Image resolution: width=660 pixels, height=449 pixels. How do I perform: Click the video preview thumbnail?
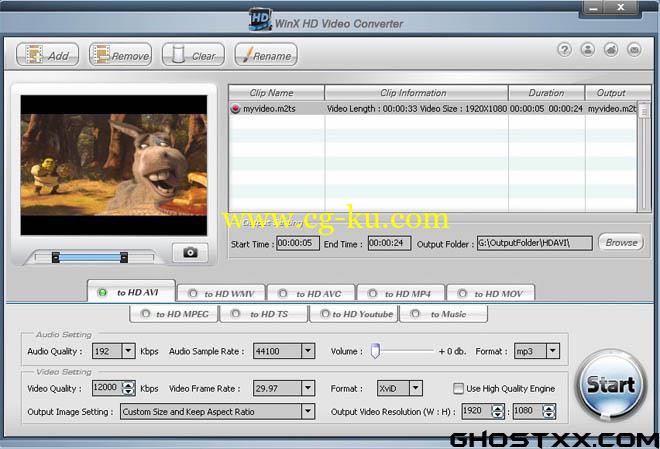114,165
